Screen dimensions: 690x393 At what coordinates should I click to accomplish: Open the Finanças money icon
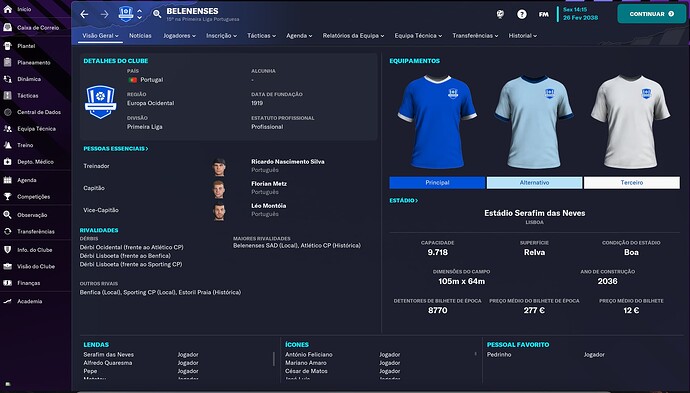pyautogui.click(x=7, y=283)
